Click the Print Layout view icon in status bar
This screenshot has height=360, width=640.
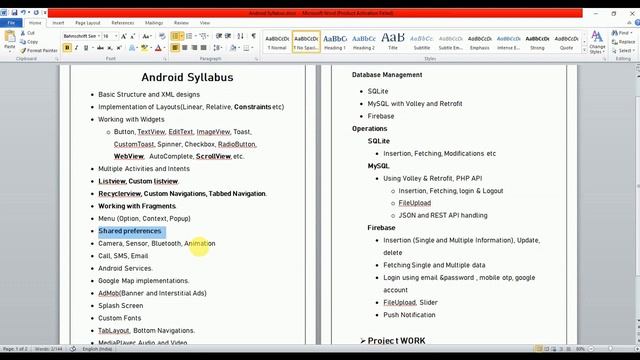coord(538,349)
